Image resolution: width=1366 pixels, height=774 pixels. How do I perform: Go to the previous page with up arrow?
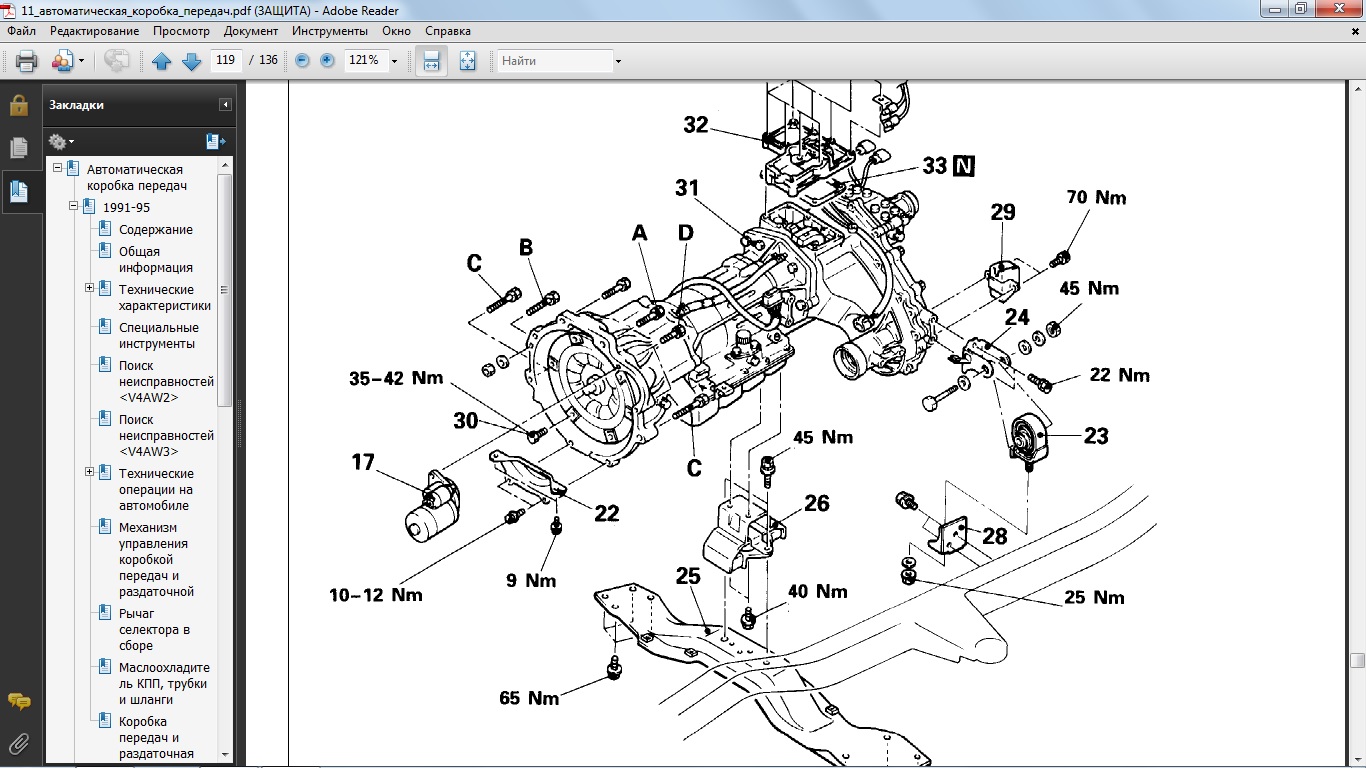[162, 61]
